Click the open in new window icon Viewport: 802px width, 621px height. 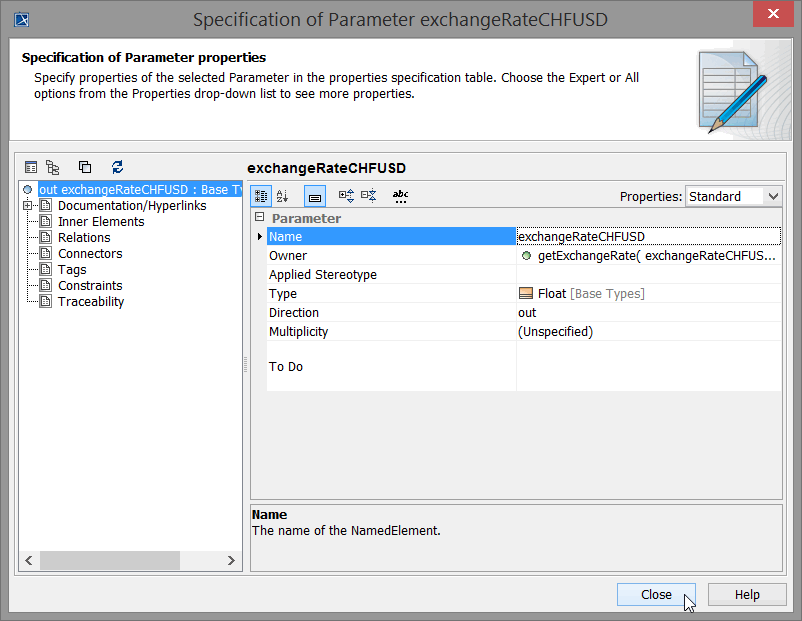(85, 167)
